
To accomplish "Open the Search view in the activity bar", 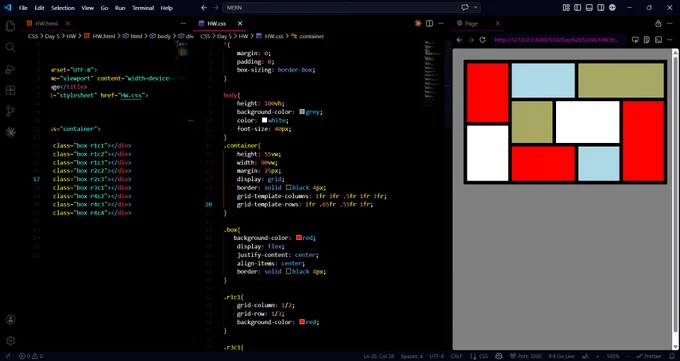I will 10,48.
